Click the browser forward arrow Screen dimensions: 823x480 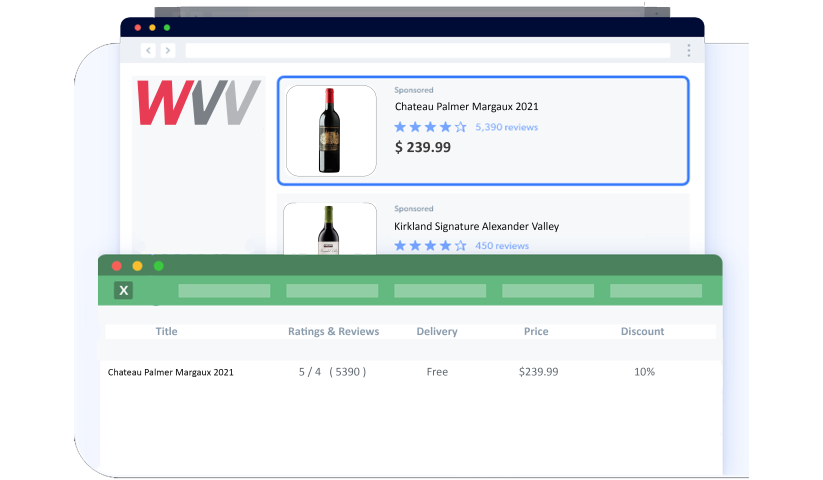(x=168, y=50)
